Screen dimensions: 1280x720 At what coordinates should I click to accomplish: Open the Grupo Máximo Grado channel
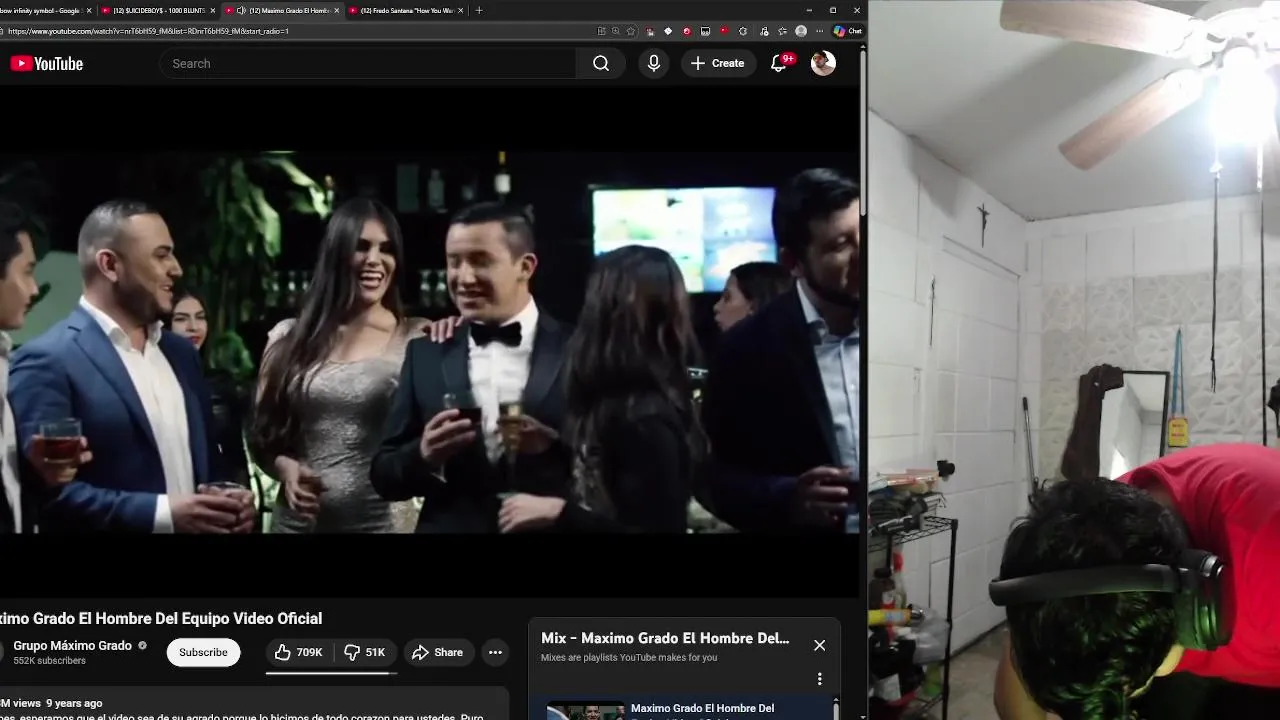72,646
